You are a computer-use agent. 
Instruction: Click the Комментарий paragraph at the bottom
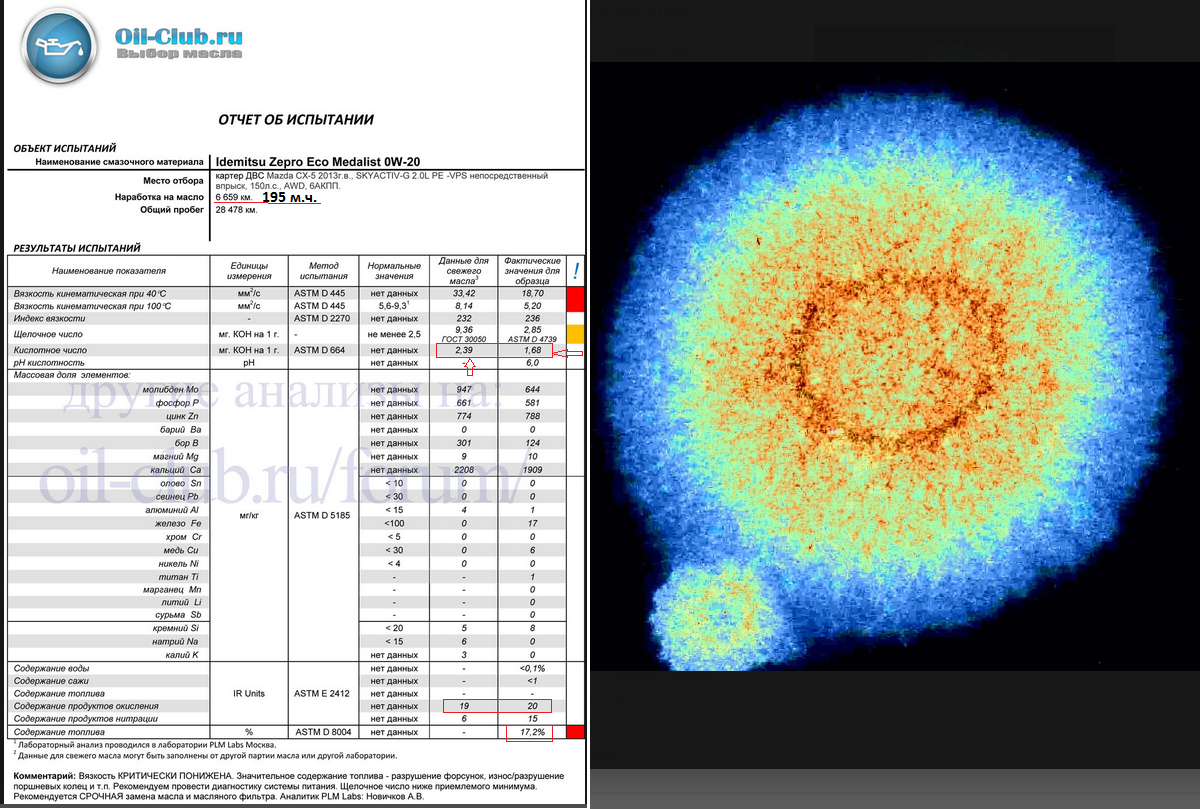coord(290,788)
